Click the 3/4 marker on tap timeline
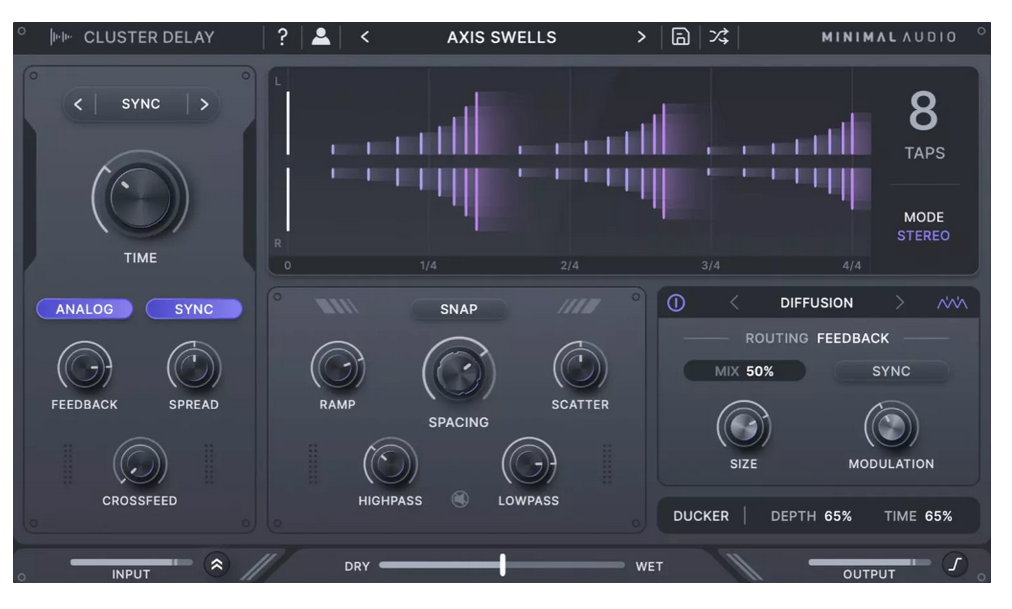This screenshot has height=609, width=1012. 711,265
